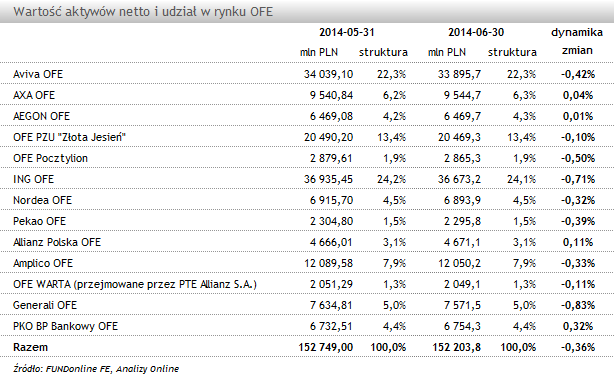This screenshot has height=379, width=614.
Task: Click the table title Wartość aktywów netto
Action: (x=143, y=12)
